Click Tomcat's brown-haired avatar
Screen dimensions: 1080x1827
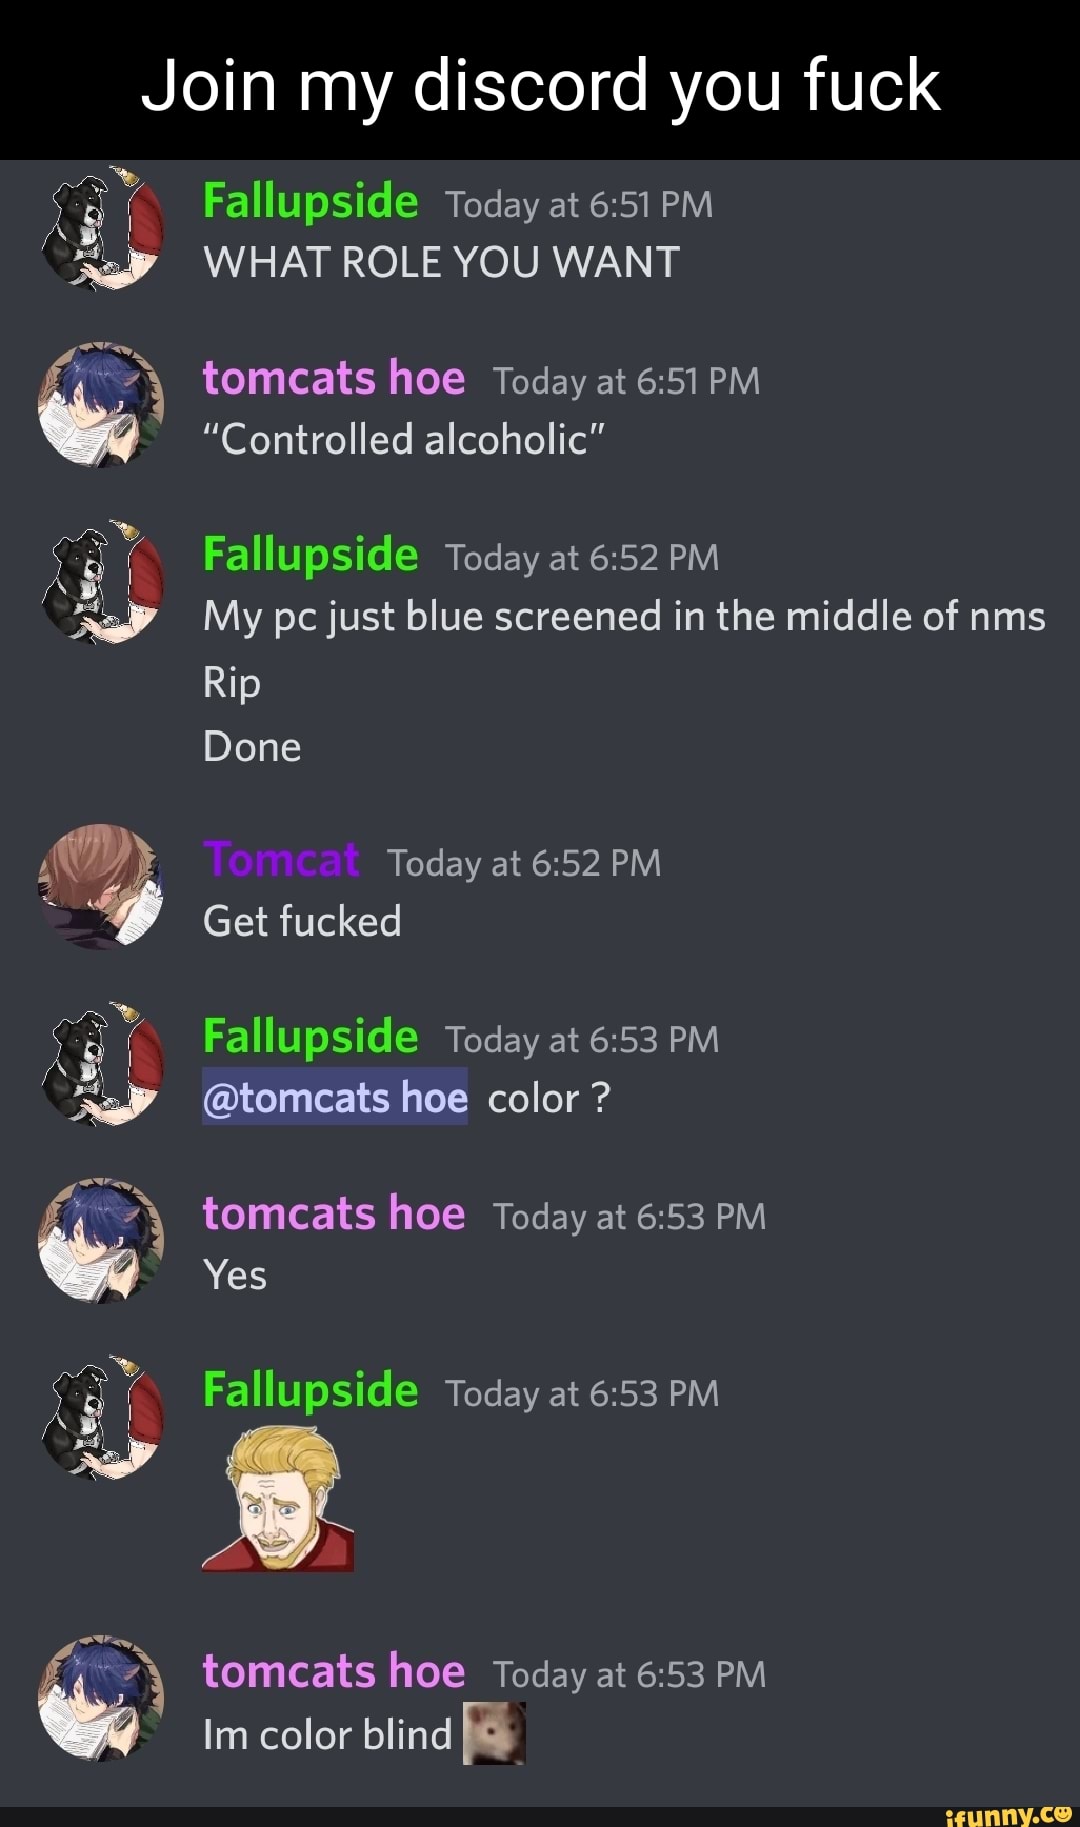[101, 886]
